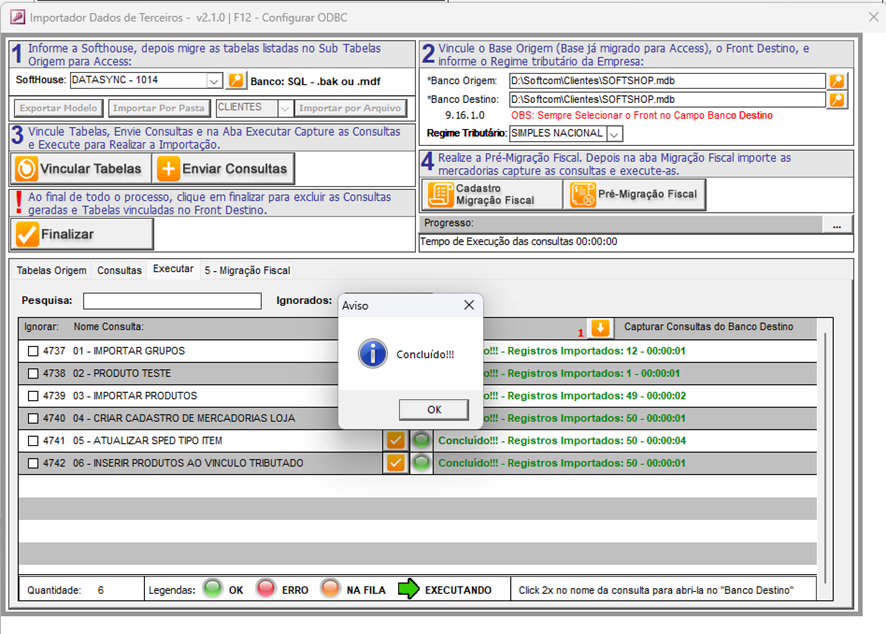Open the SoftHouse DATASYNC dropdown
Image resolution: width=886 pixels, height=634 pixels.
[x=214, y=80]
